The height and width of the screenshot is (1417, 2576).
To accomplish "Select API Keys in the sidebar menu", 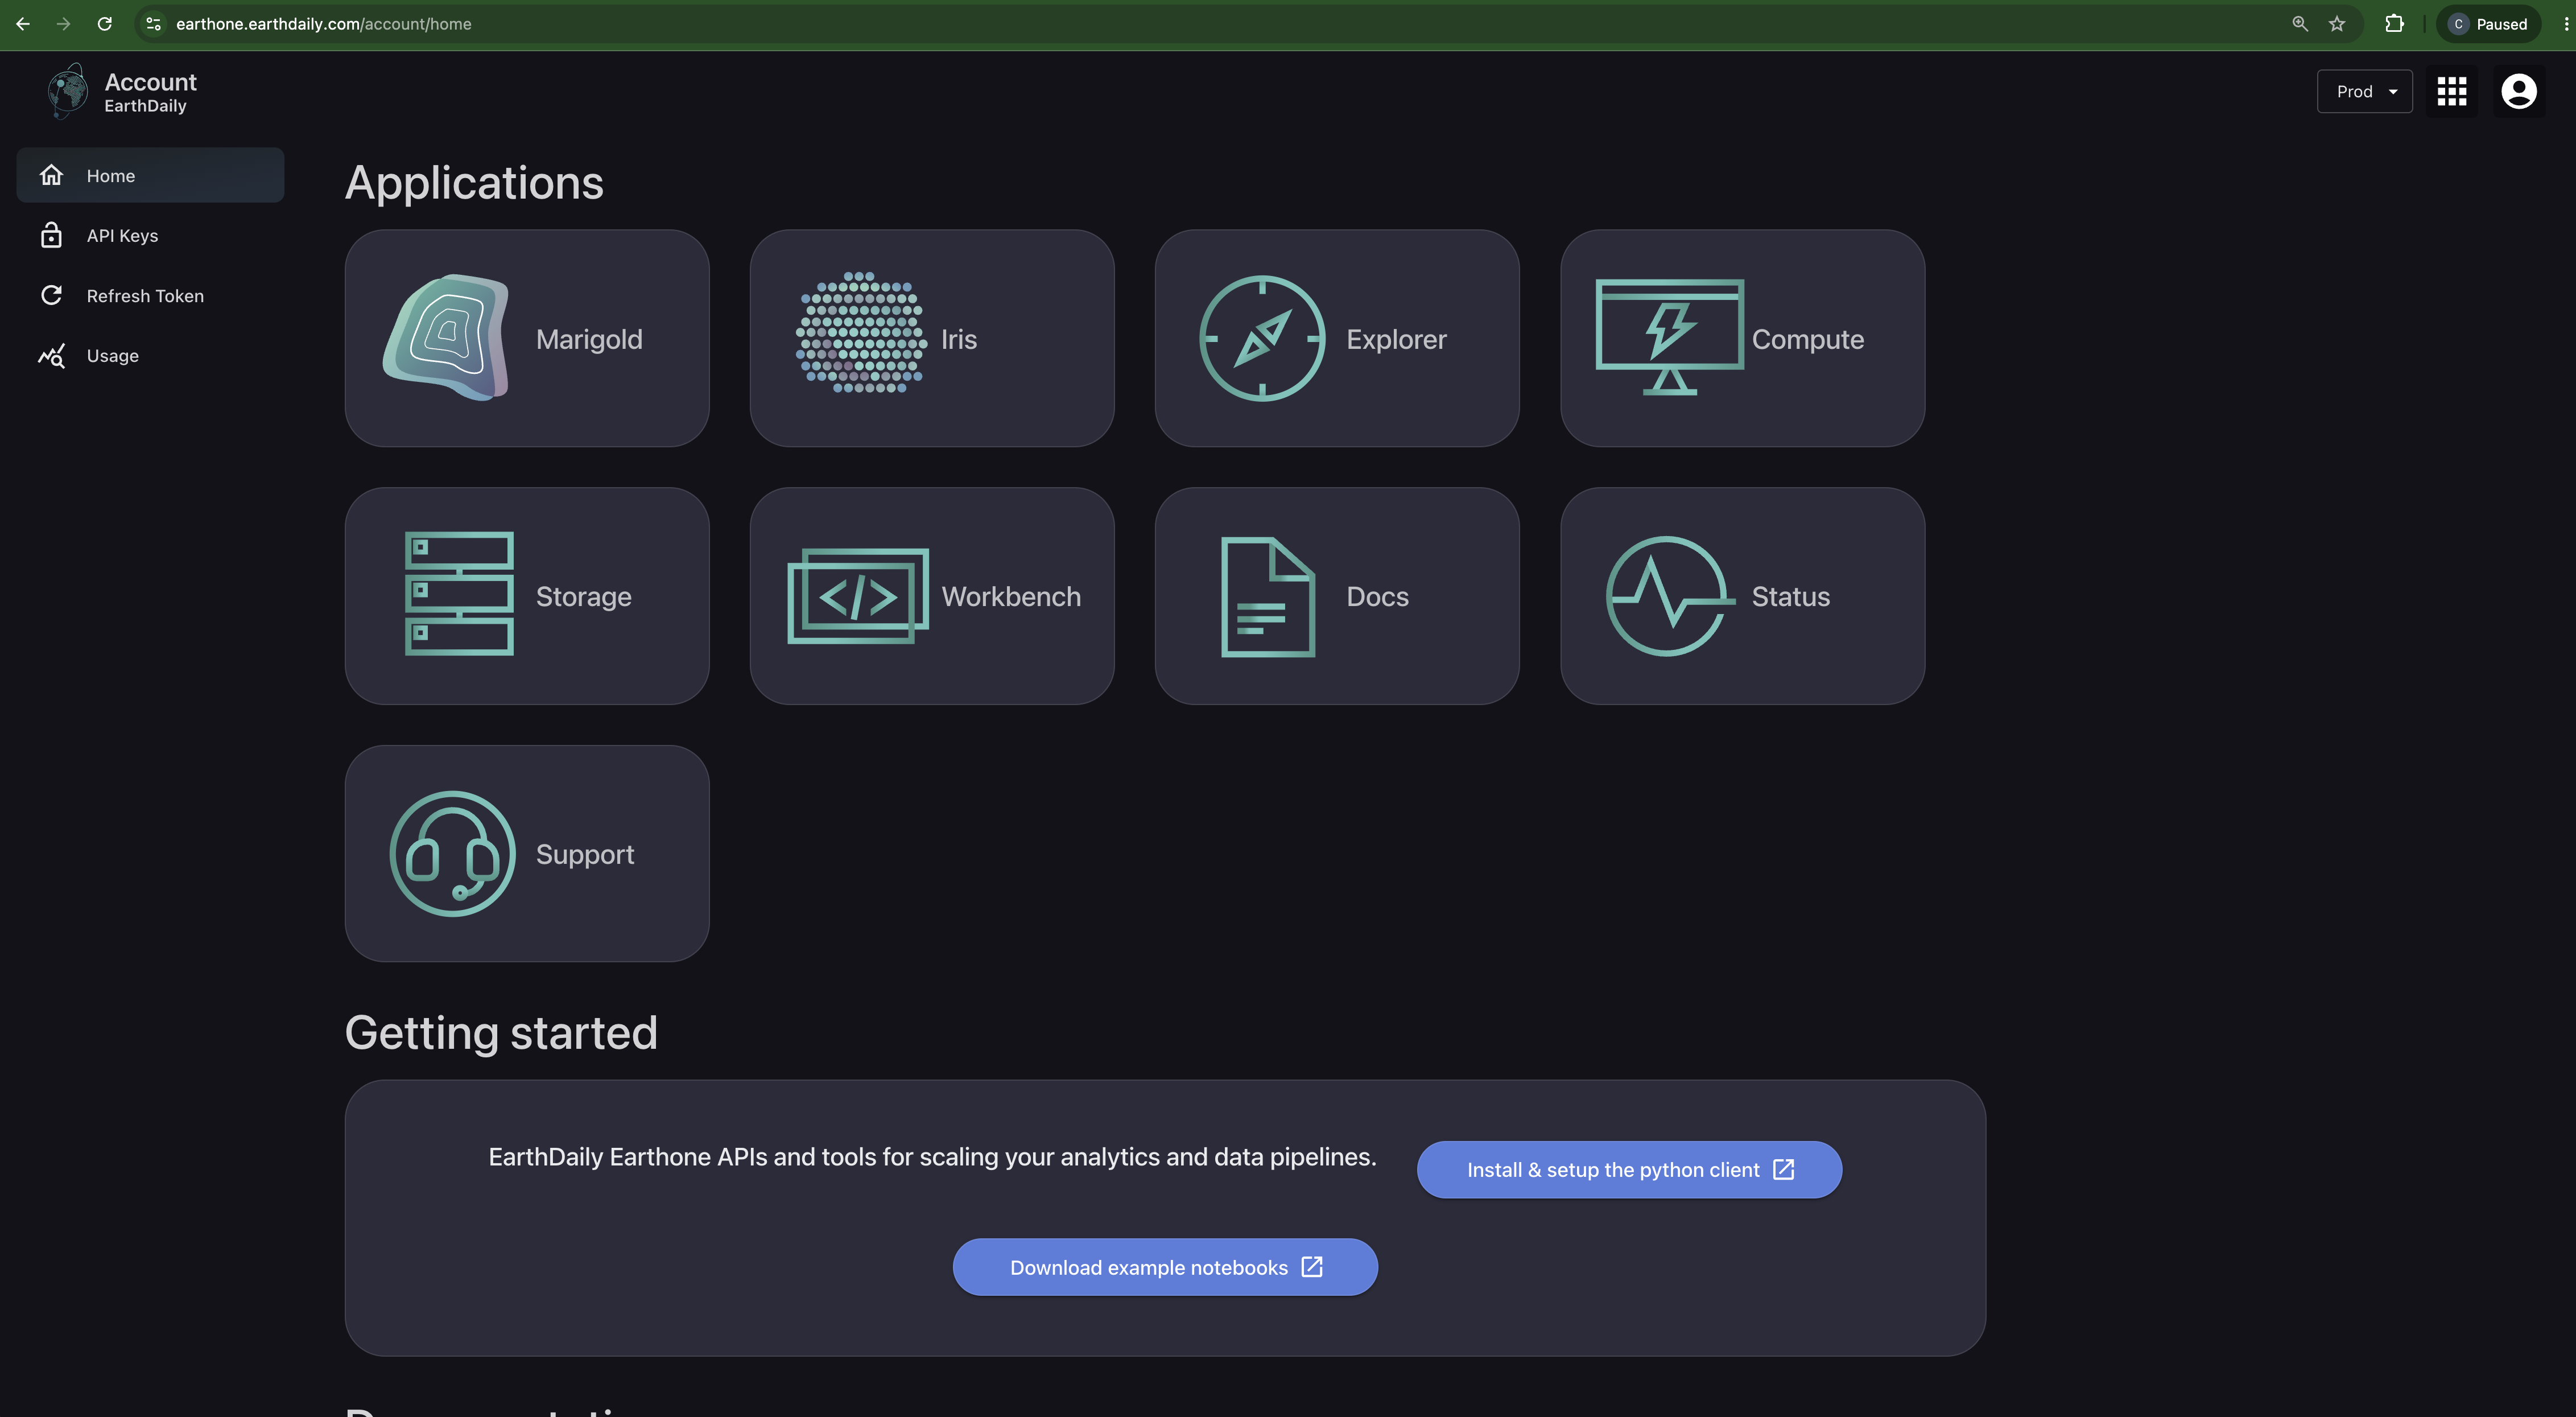I will pos(150,235).
